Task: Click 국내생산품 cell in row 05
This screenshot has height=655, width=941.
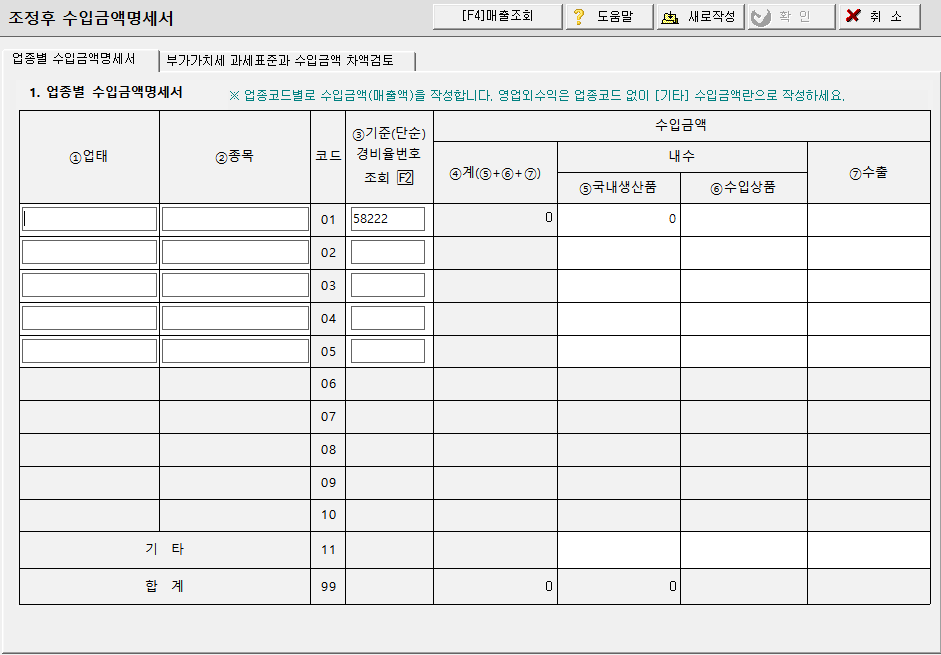Action: click(x=619, y=351)
